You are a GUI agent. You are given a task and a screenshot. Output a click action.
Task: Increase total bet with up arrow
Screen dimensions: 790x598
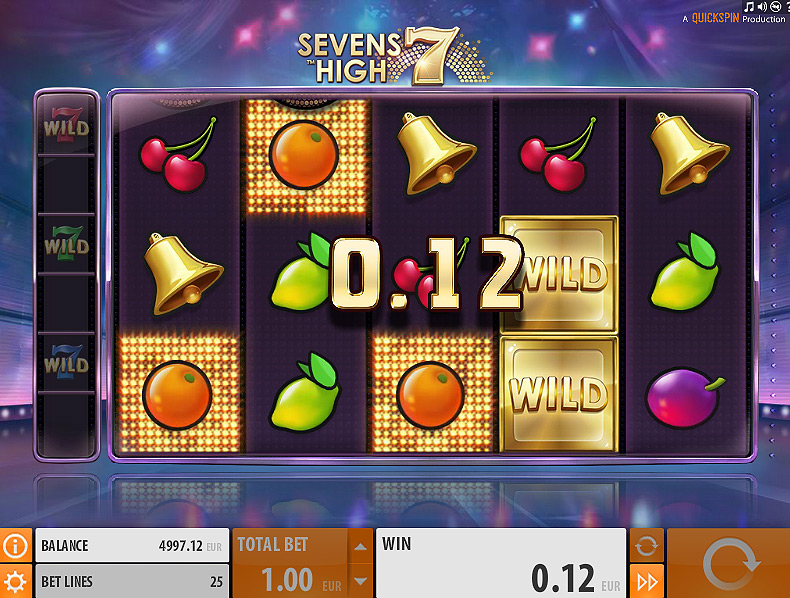360,546
